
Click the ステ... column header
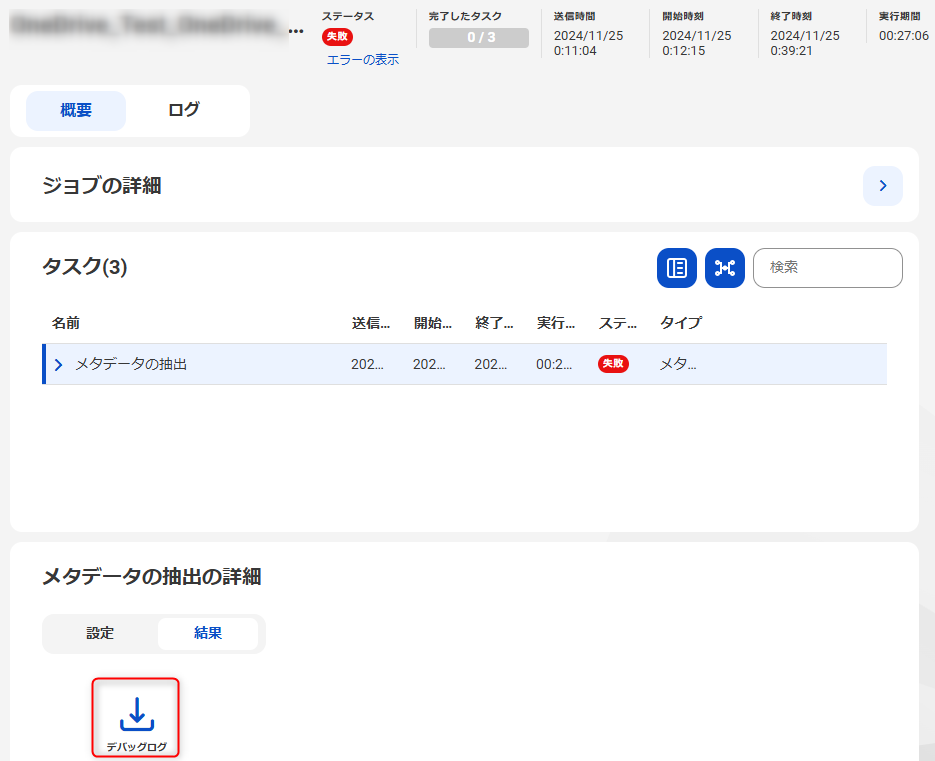tap(618, 323)
